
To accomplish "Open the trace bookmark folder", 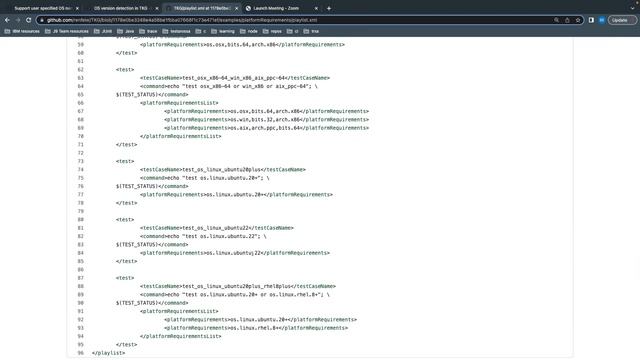I will coord(148,31).
